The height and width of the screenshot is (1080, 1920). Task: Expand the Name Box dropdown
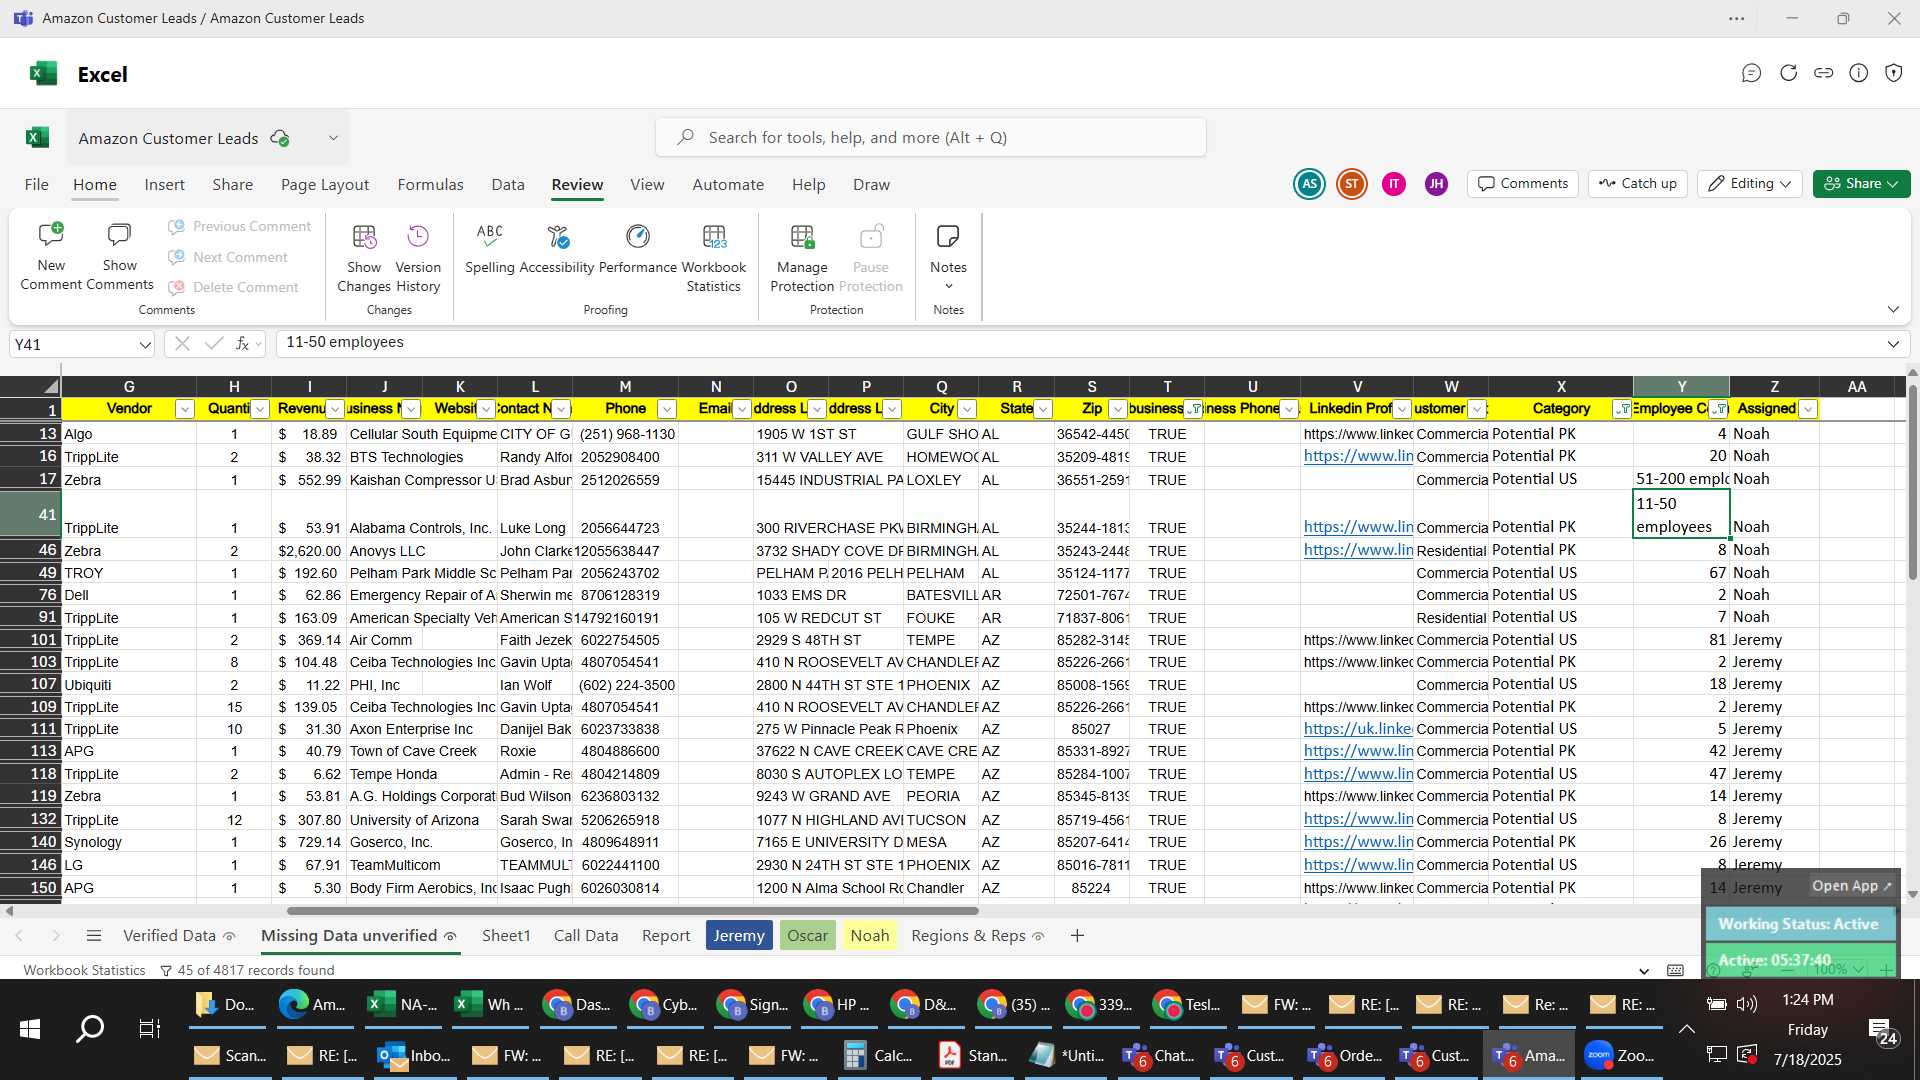pyautogui.click(x=145, y=345)
